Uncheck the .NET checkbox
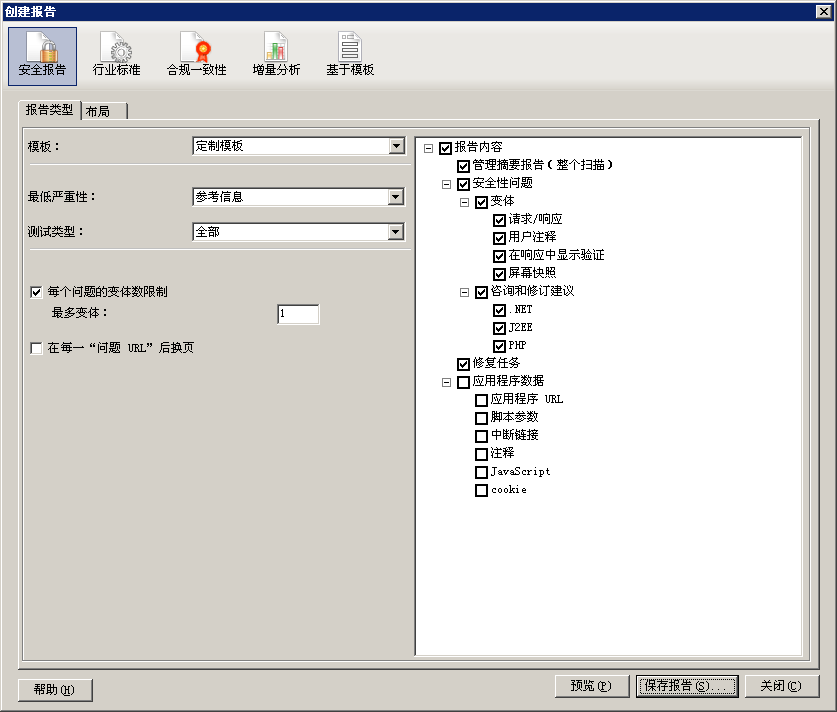The height and width of the screenshot is (712, 837). click(x=499, y=310)
